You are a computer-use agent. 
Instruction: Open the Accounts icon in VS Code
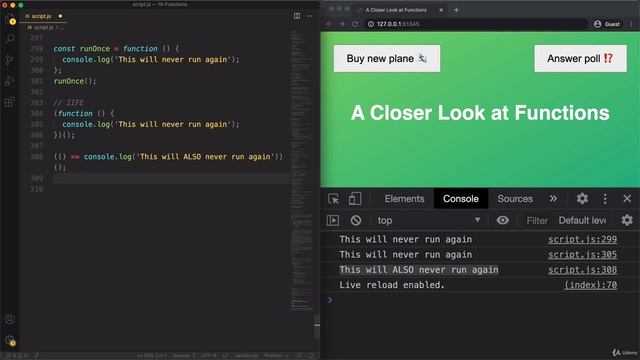pyautogui.click(x=10, y=319)
